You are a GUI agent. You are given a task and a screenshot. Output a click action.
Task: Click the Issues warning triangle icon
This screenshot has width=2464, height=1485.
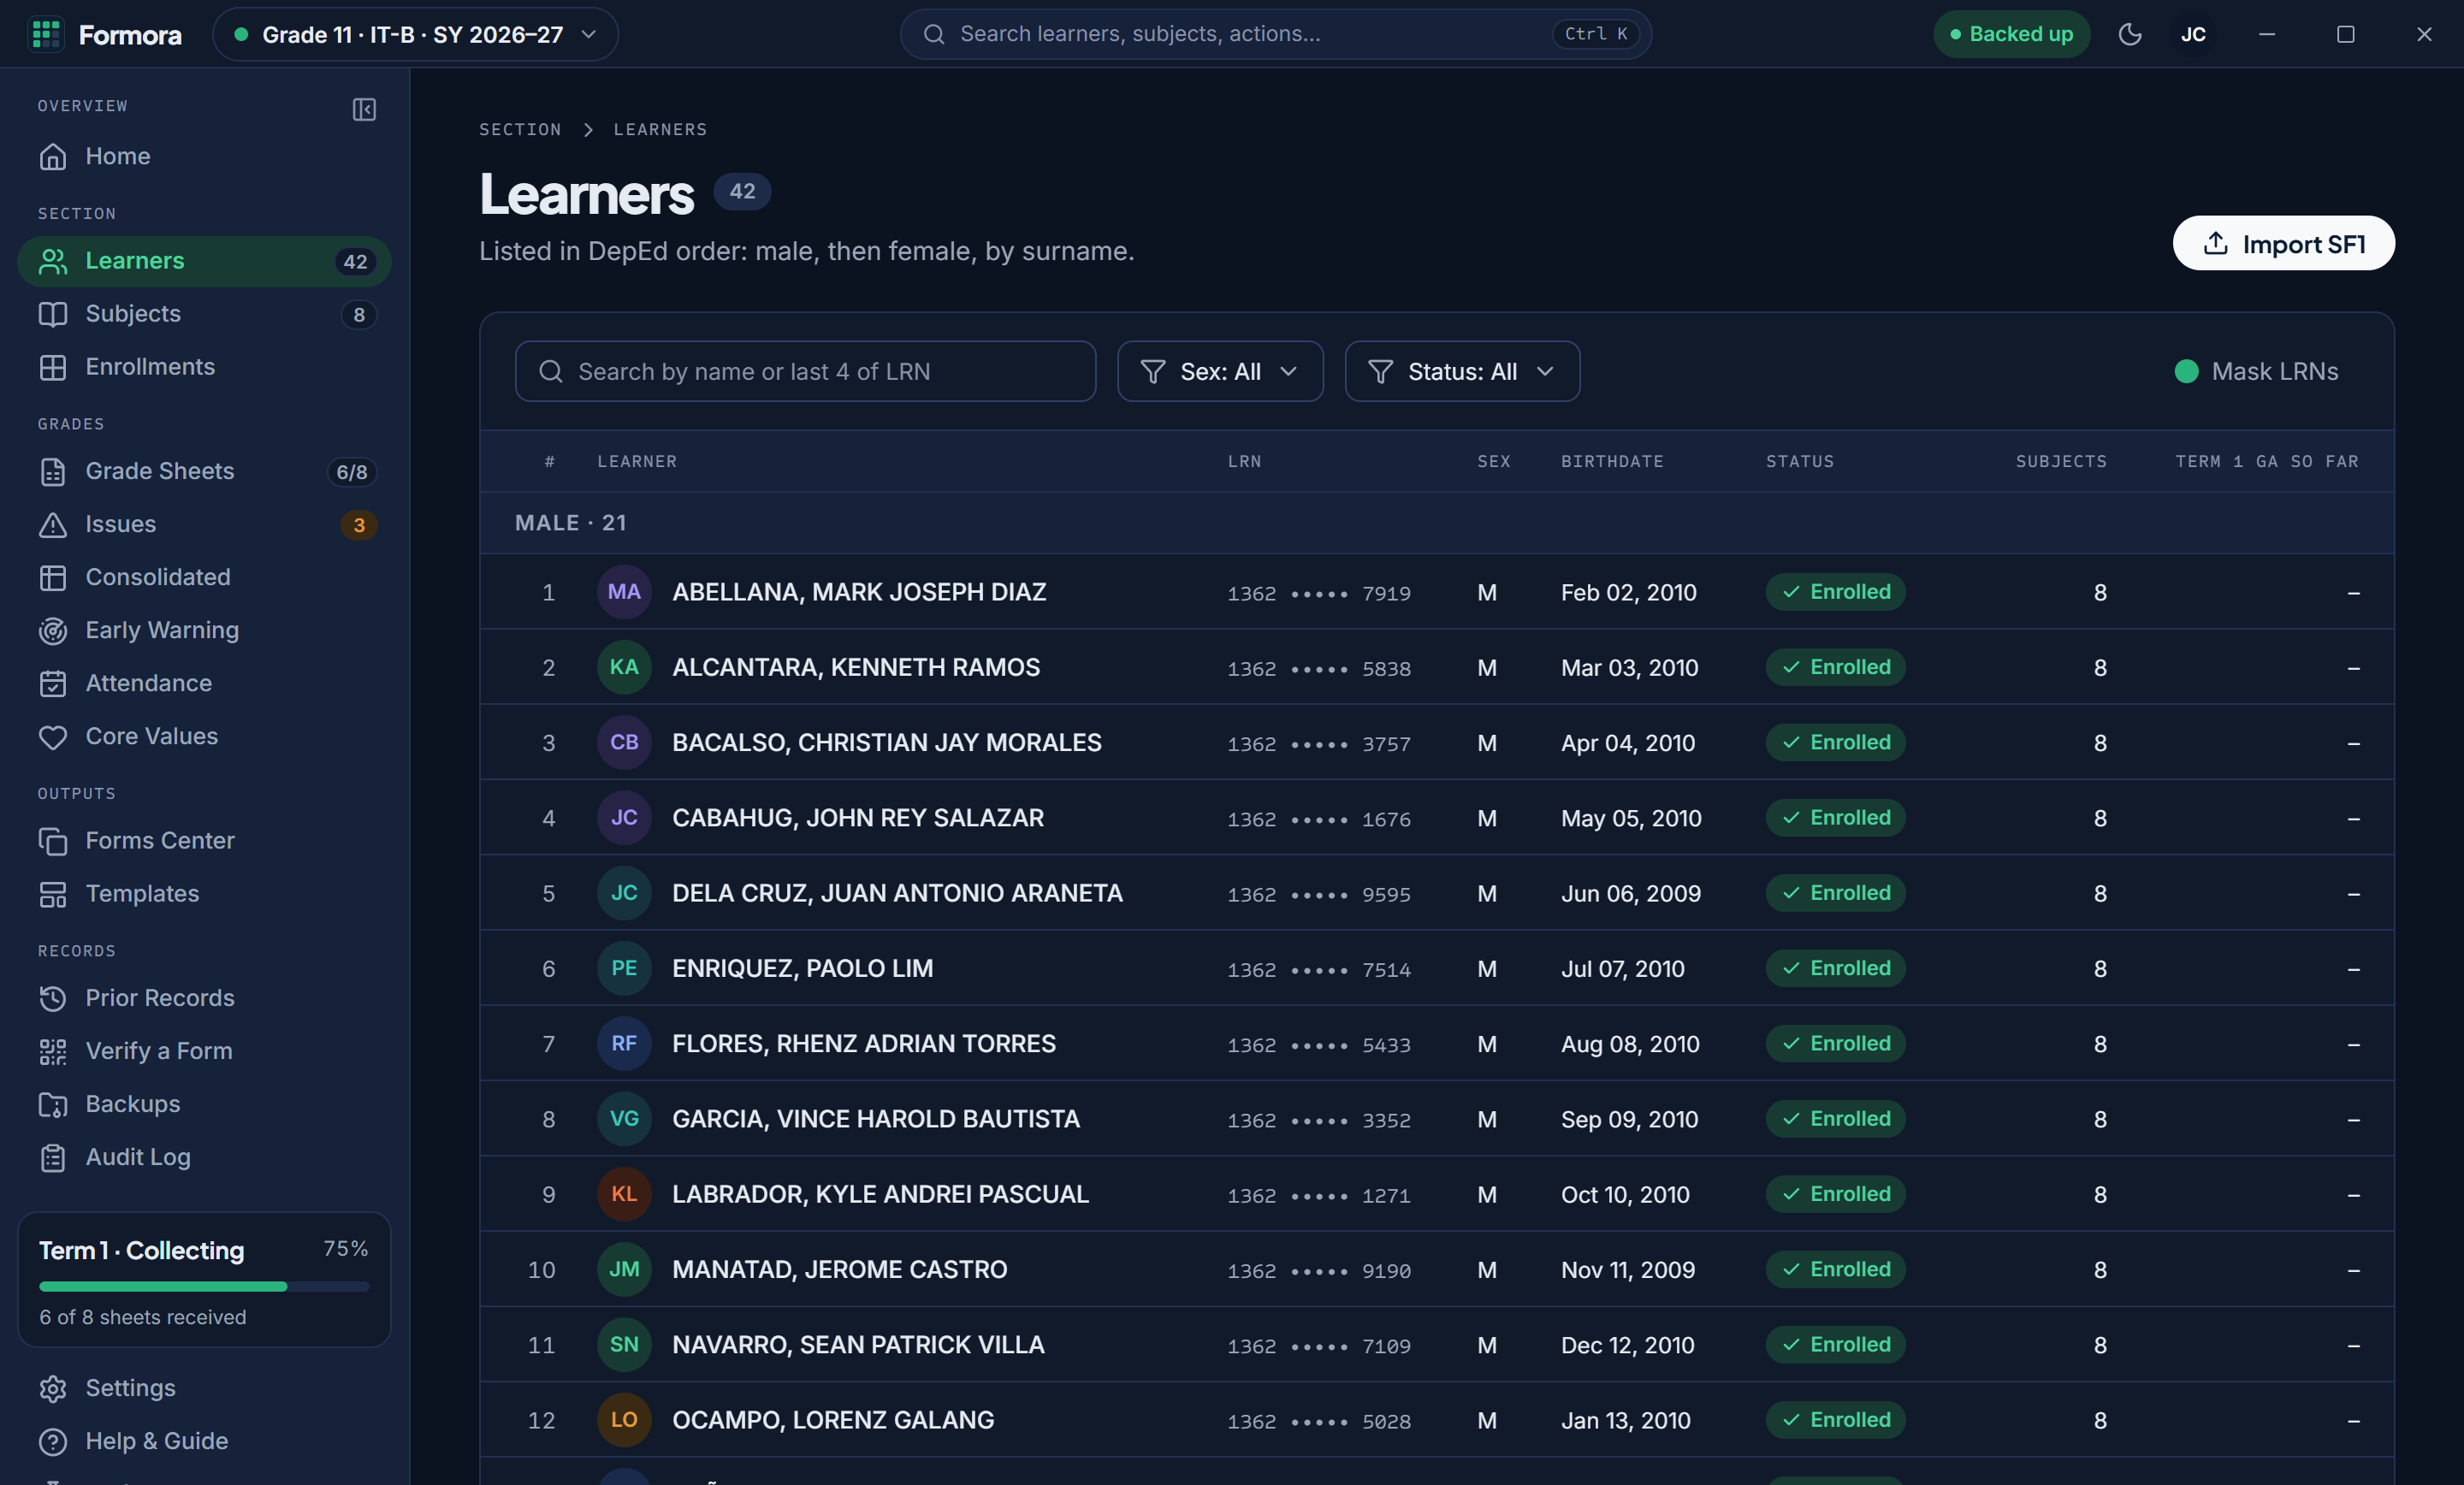pos(53,524)
